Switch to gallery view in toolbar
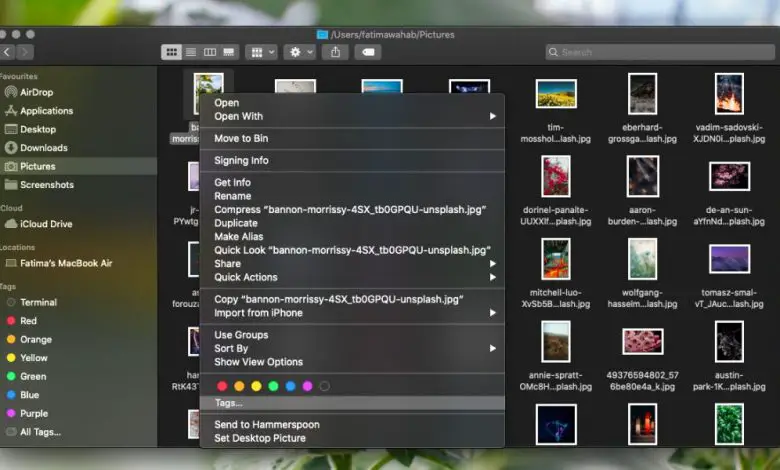 [229, 51]
